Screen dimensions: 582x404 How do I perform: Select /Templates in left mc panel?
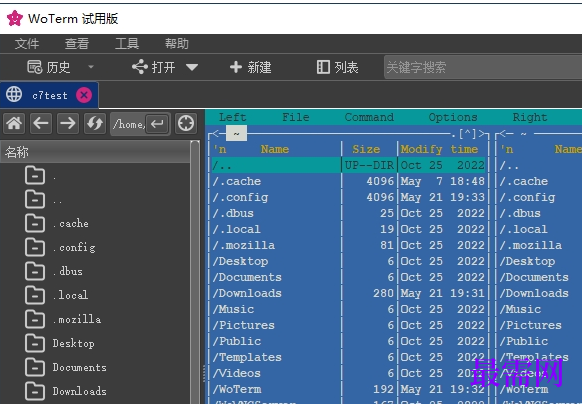point(348,357)
